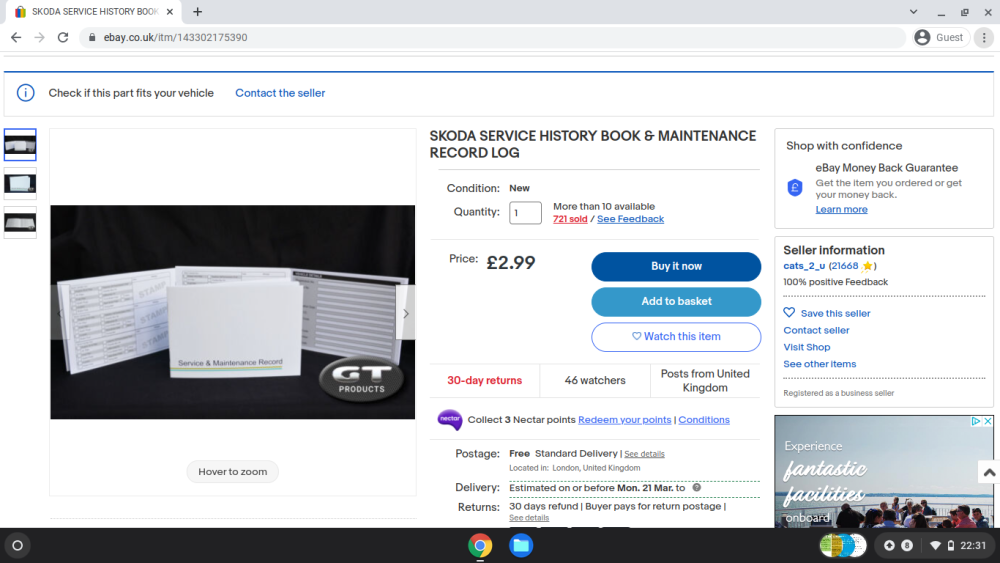The image size is (1000, 563).
Task: Open See other items link
Action: [820, 364]
